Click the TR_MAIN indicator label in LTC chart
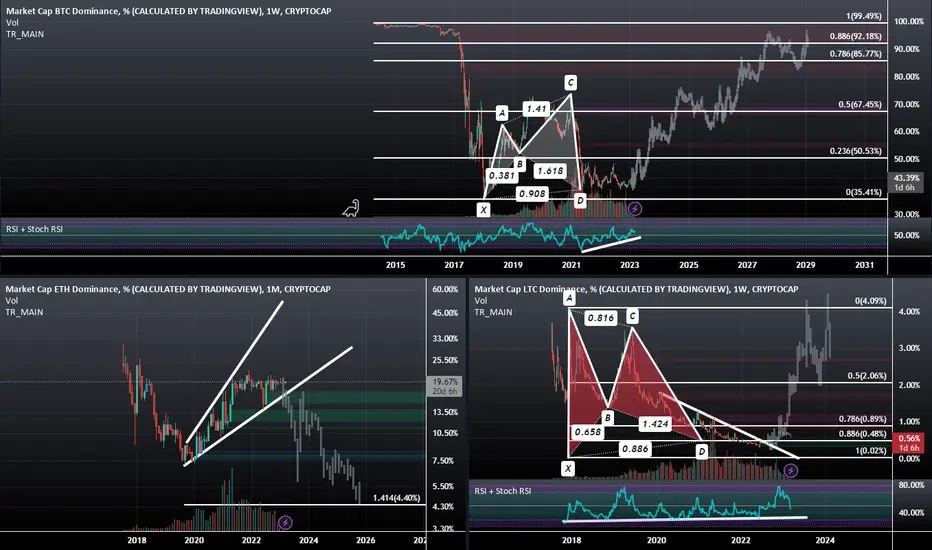This screenshot has width=932, height=550. tap(493, 312)
